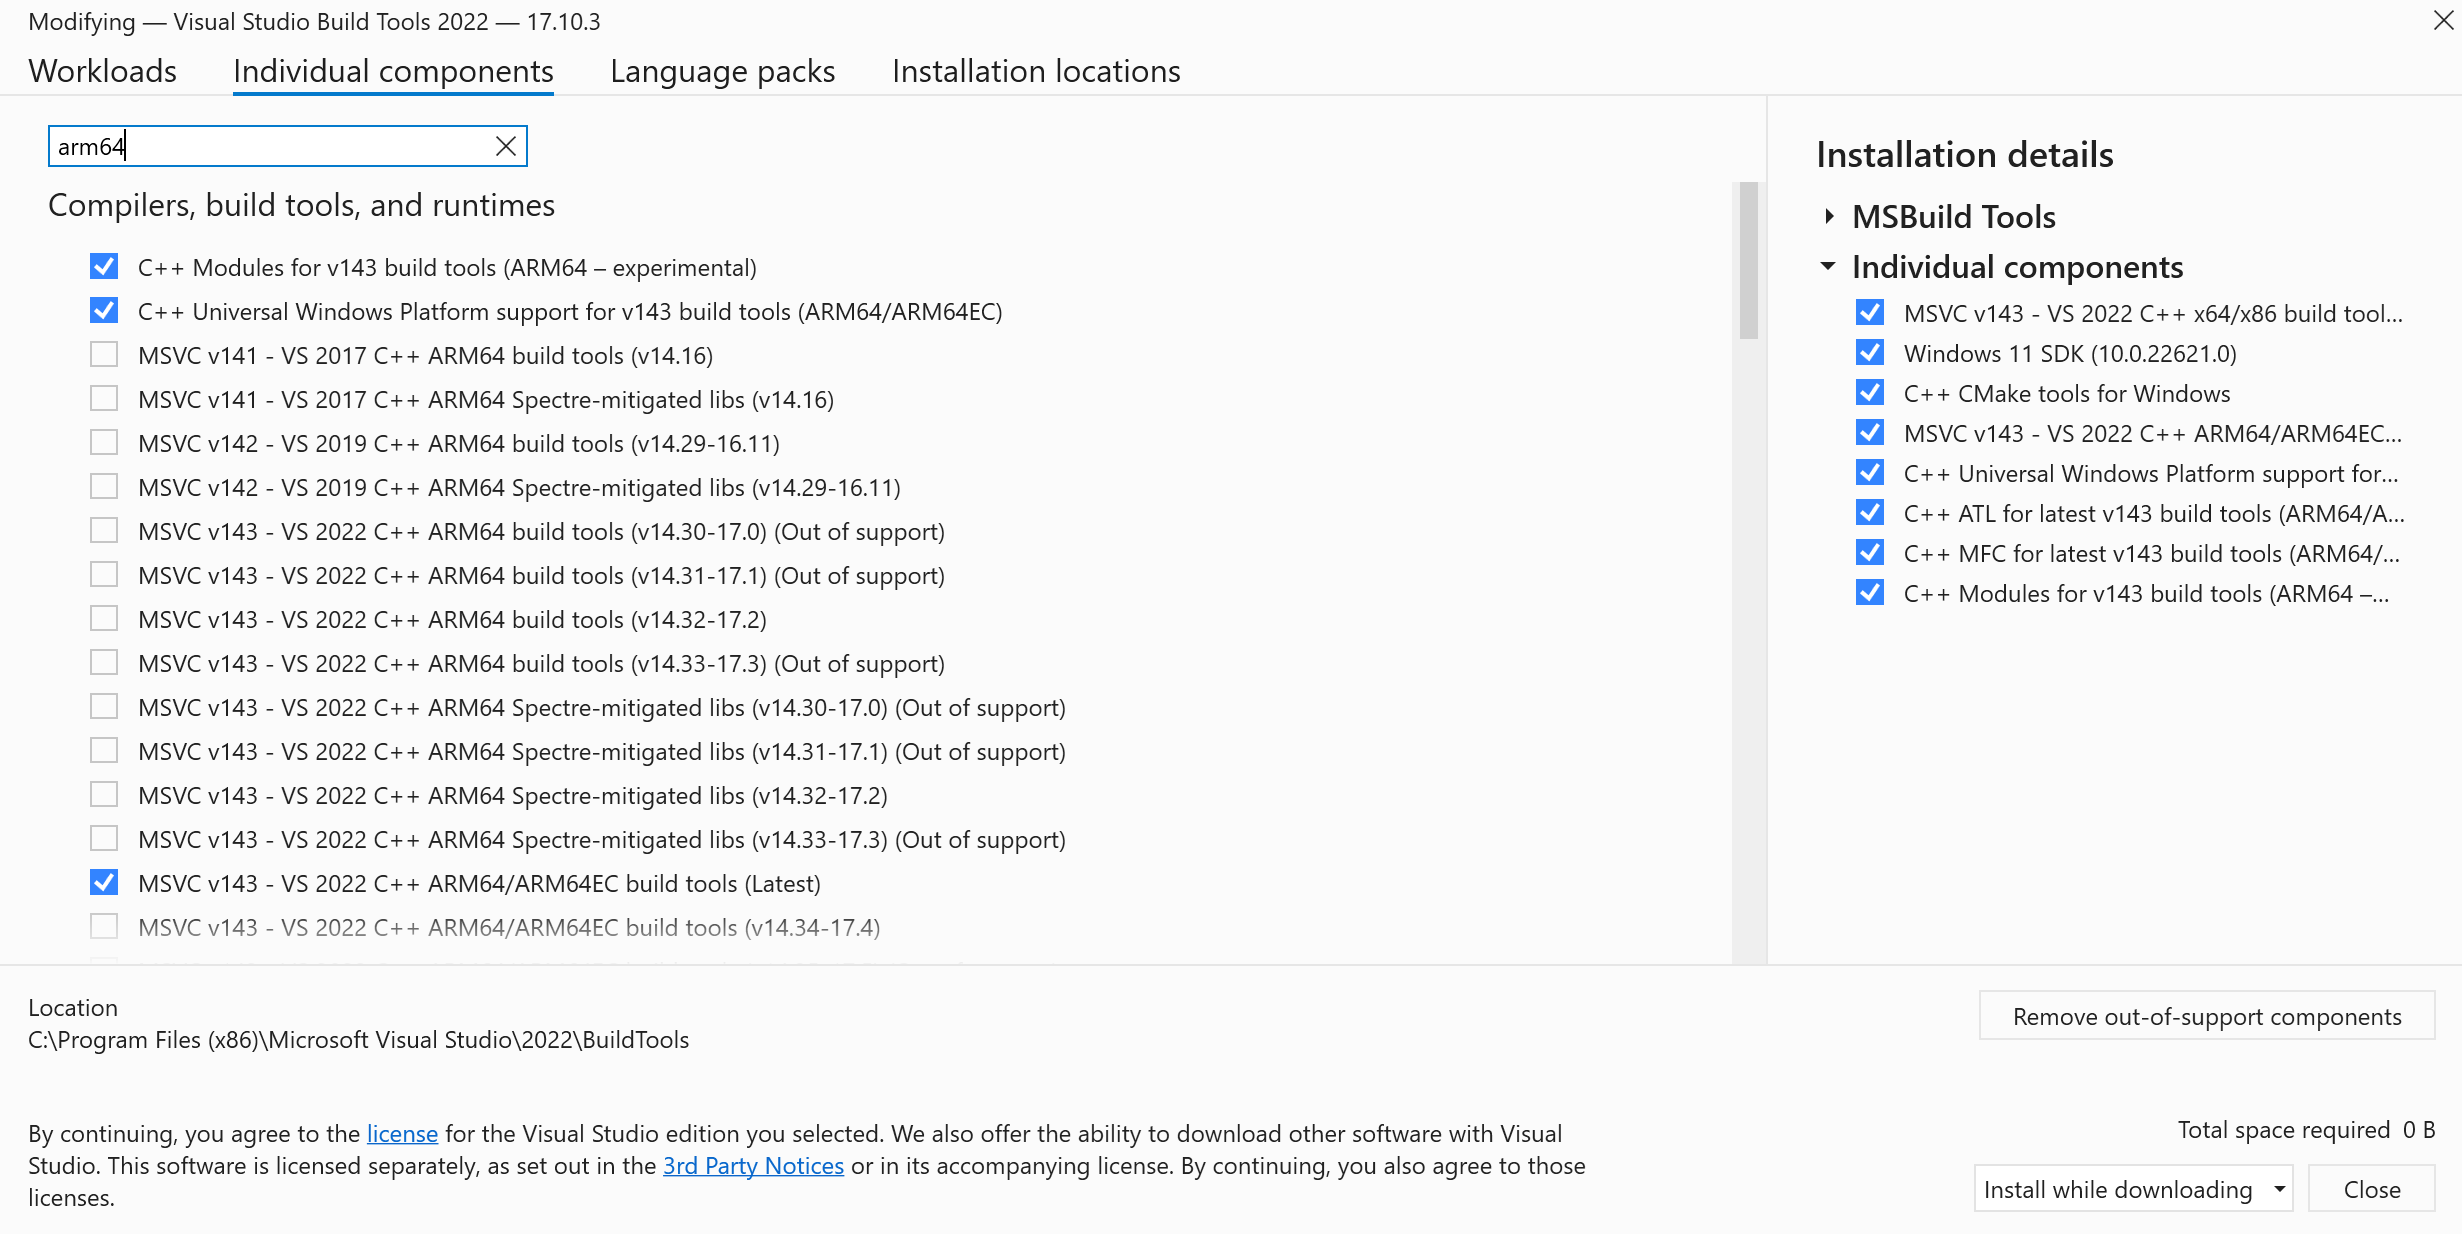Check MSVC v141 VS 2017 ARM64 build tools (v14.16)

[104, 355]
